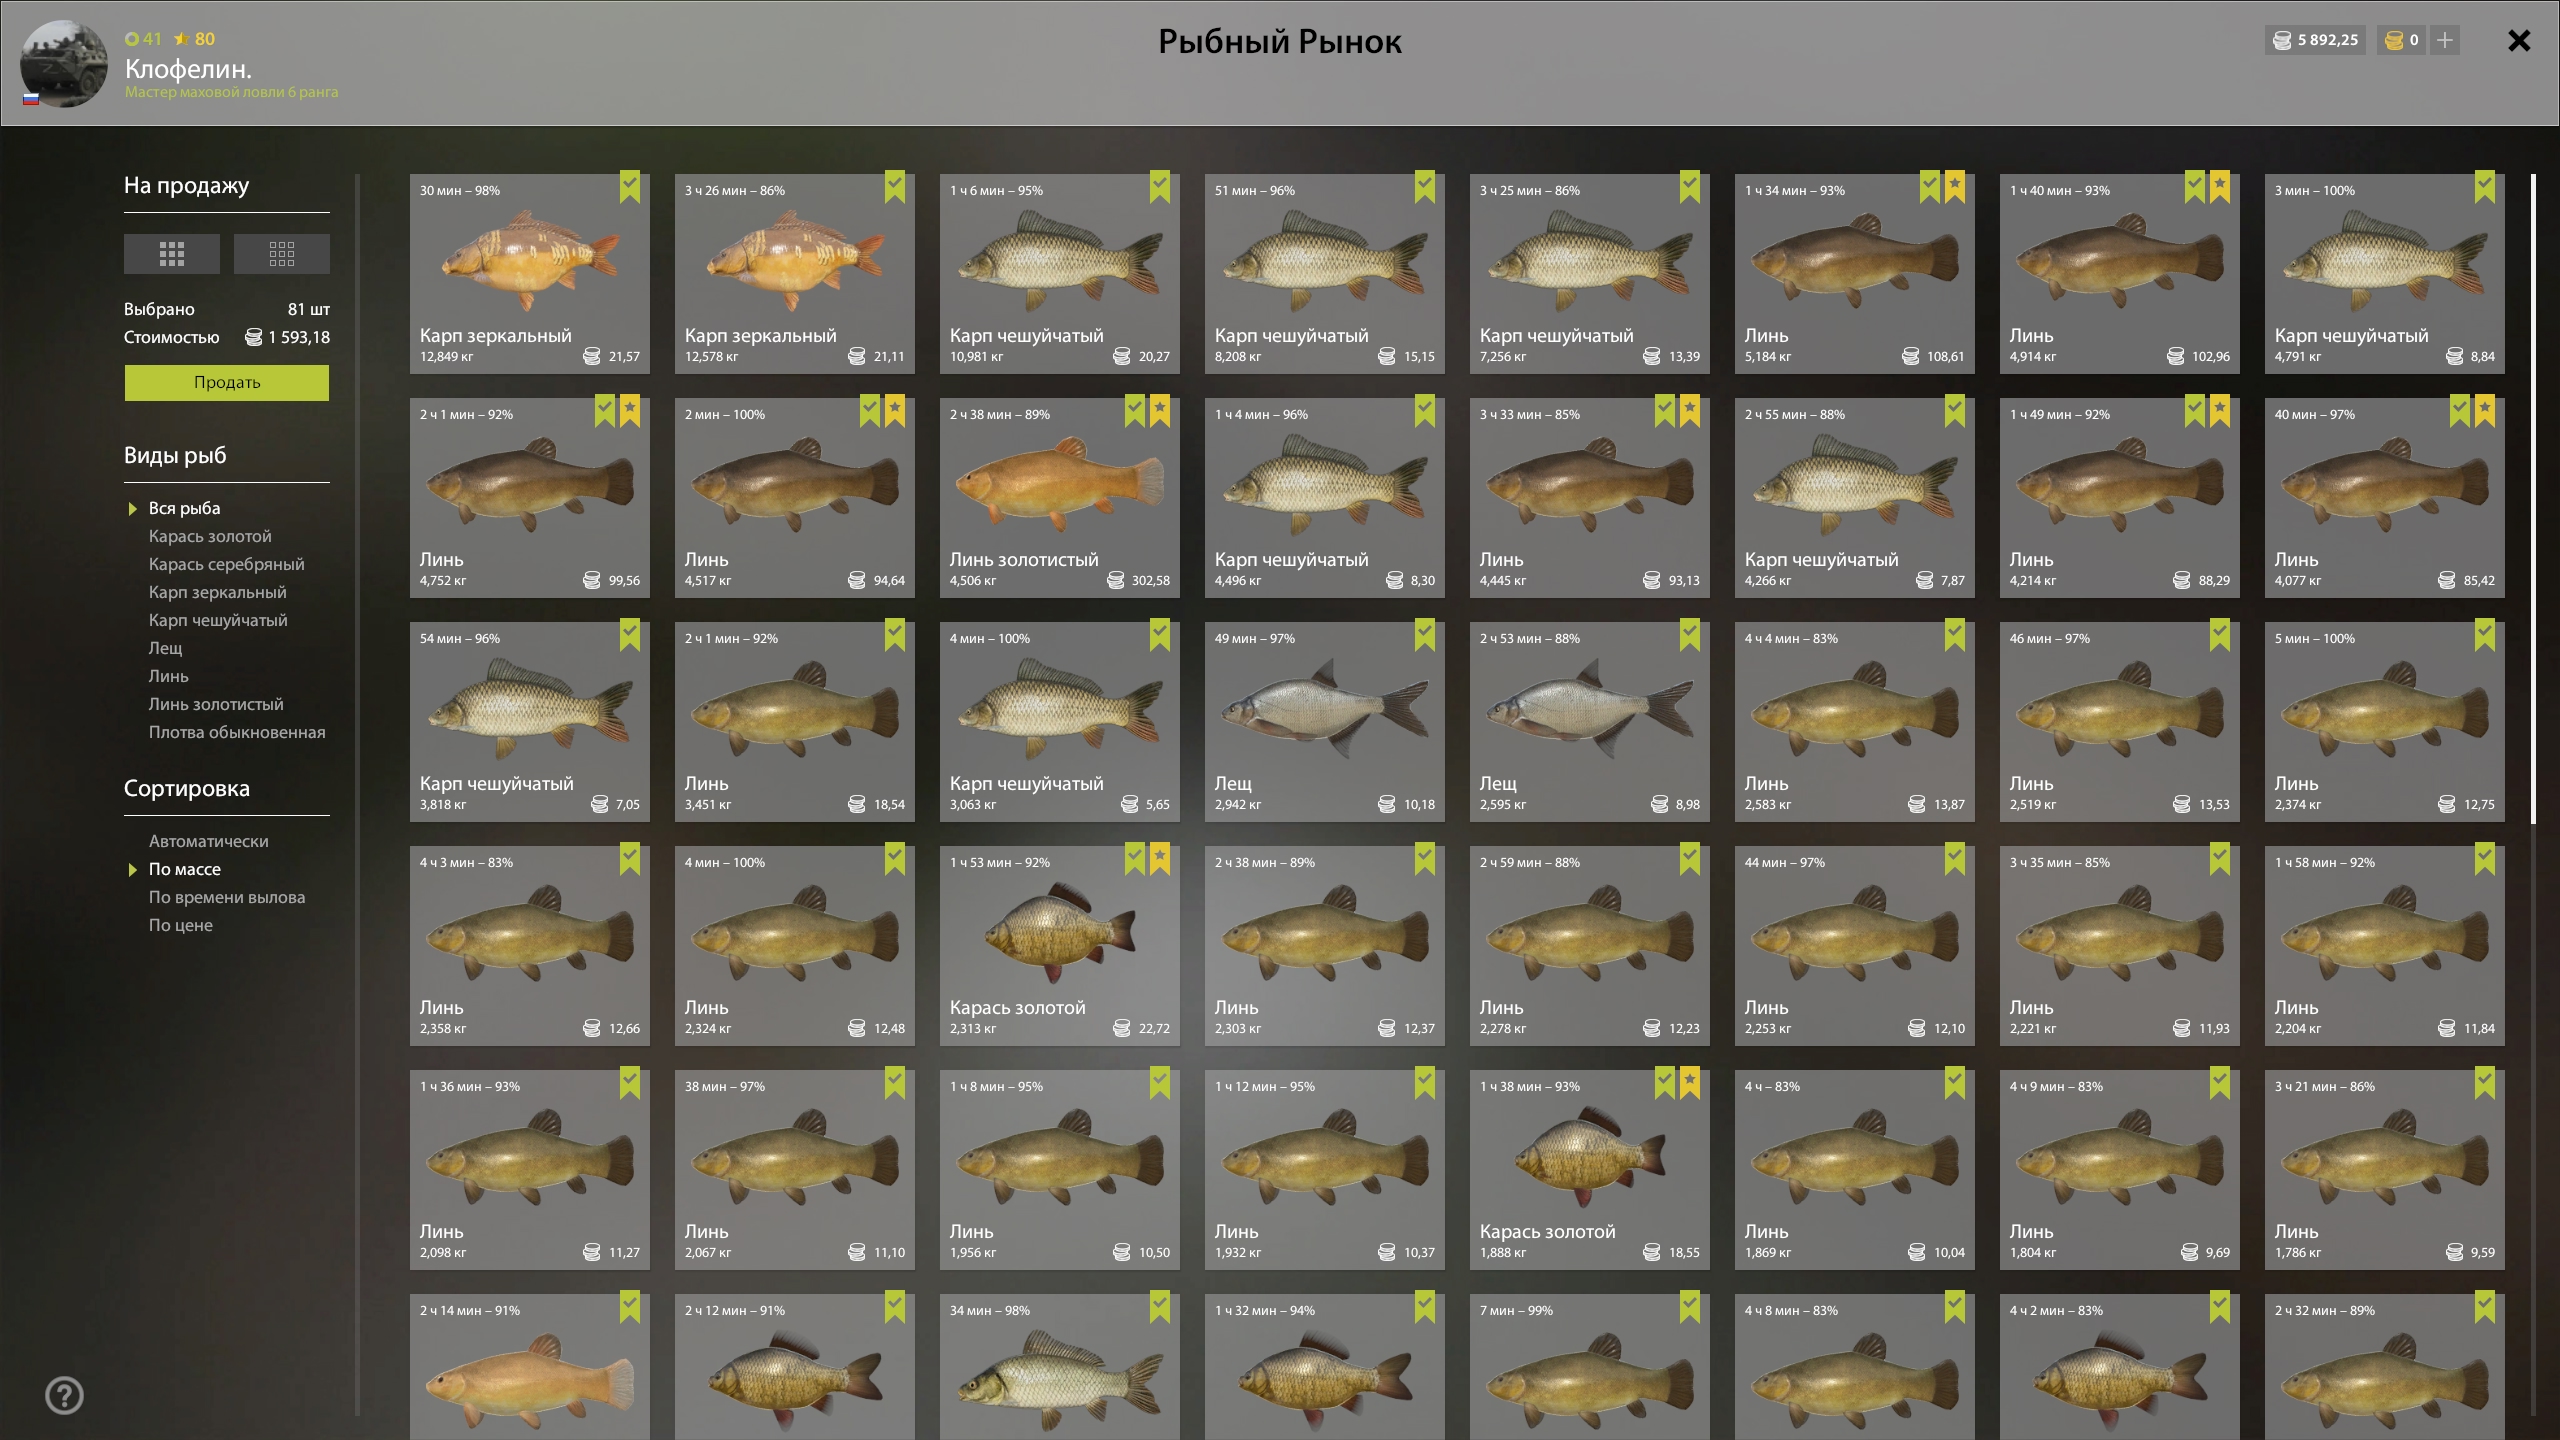Click the star trophy badge on 5,184 кг Линь
Screen dimensions: 2560x1440
click(x=1955, y=187)
